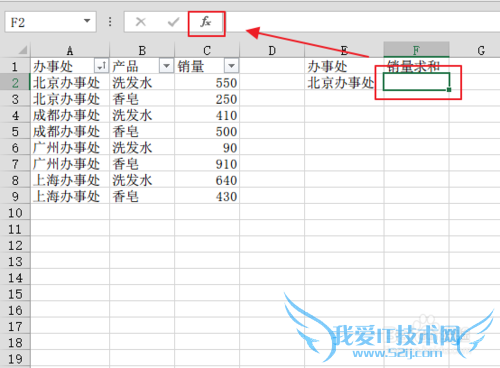Click the formula bar options dots
This screenshot has width=500, height=368.
(110, 22)
